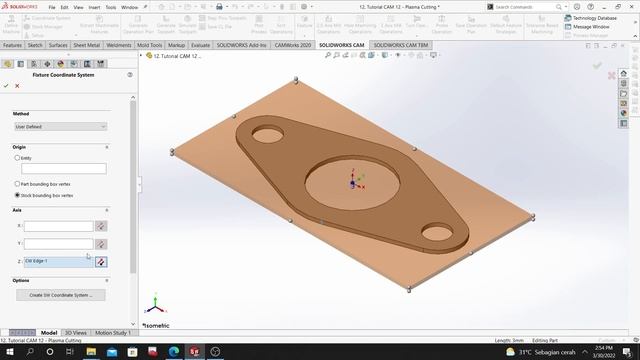
Task: Switch to the Sheet Metal ribbon tab
Action: 87,45
